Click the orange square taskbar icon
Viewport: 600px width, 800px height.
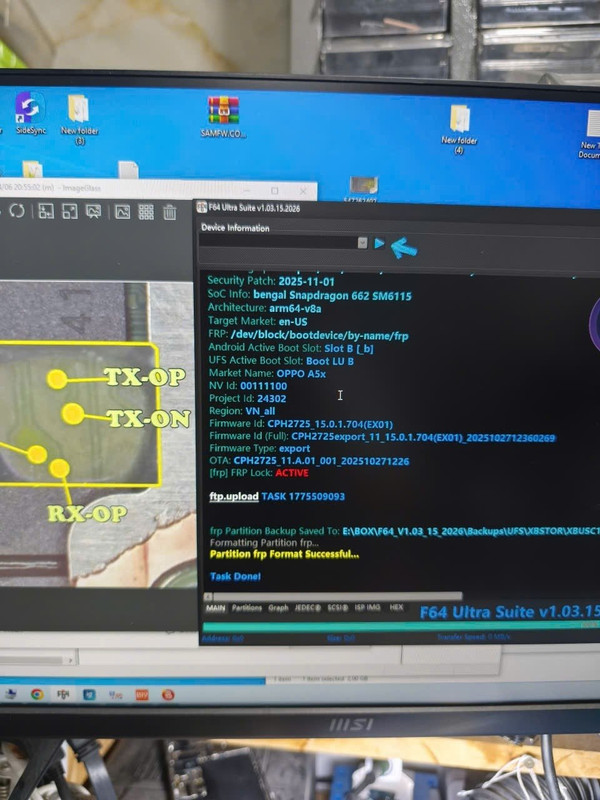coord(142,695)
